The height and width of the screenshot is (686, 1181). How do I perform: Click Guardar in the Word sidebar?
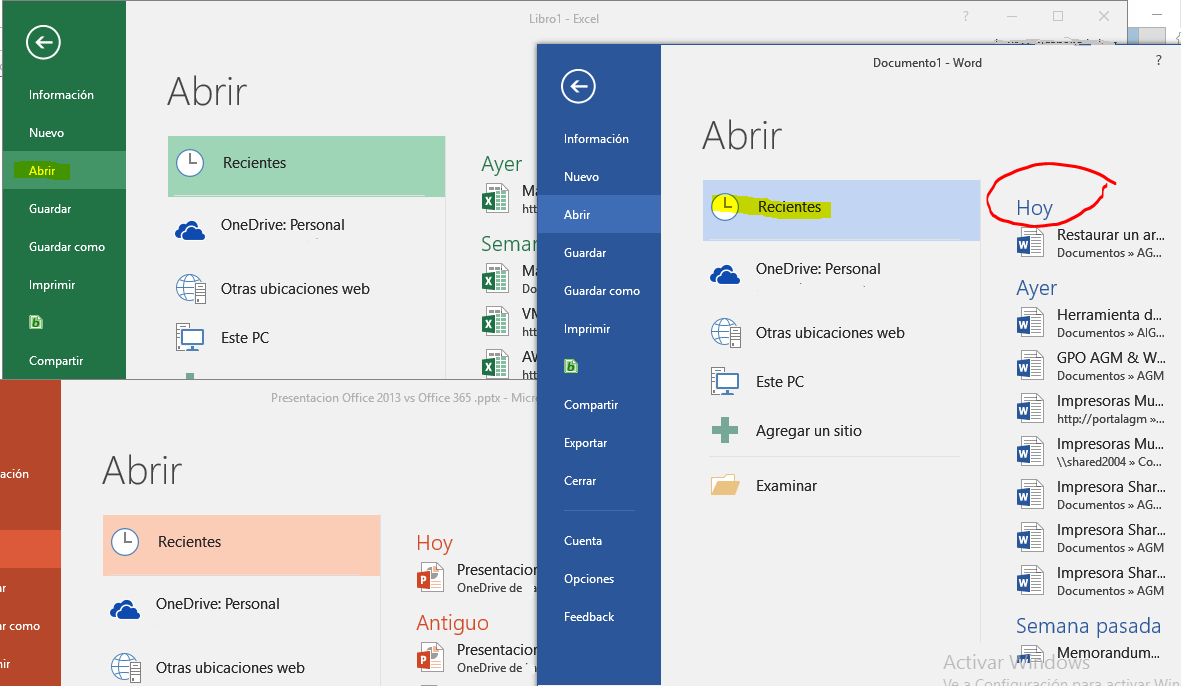584,253
